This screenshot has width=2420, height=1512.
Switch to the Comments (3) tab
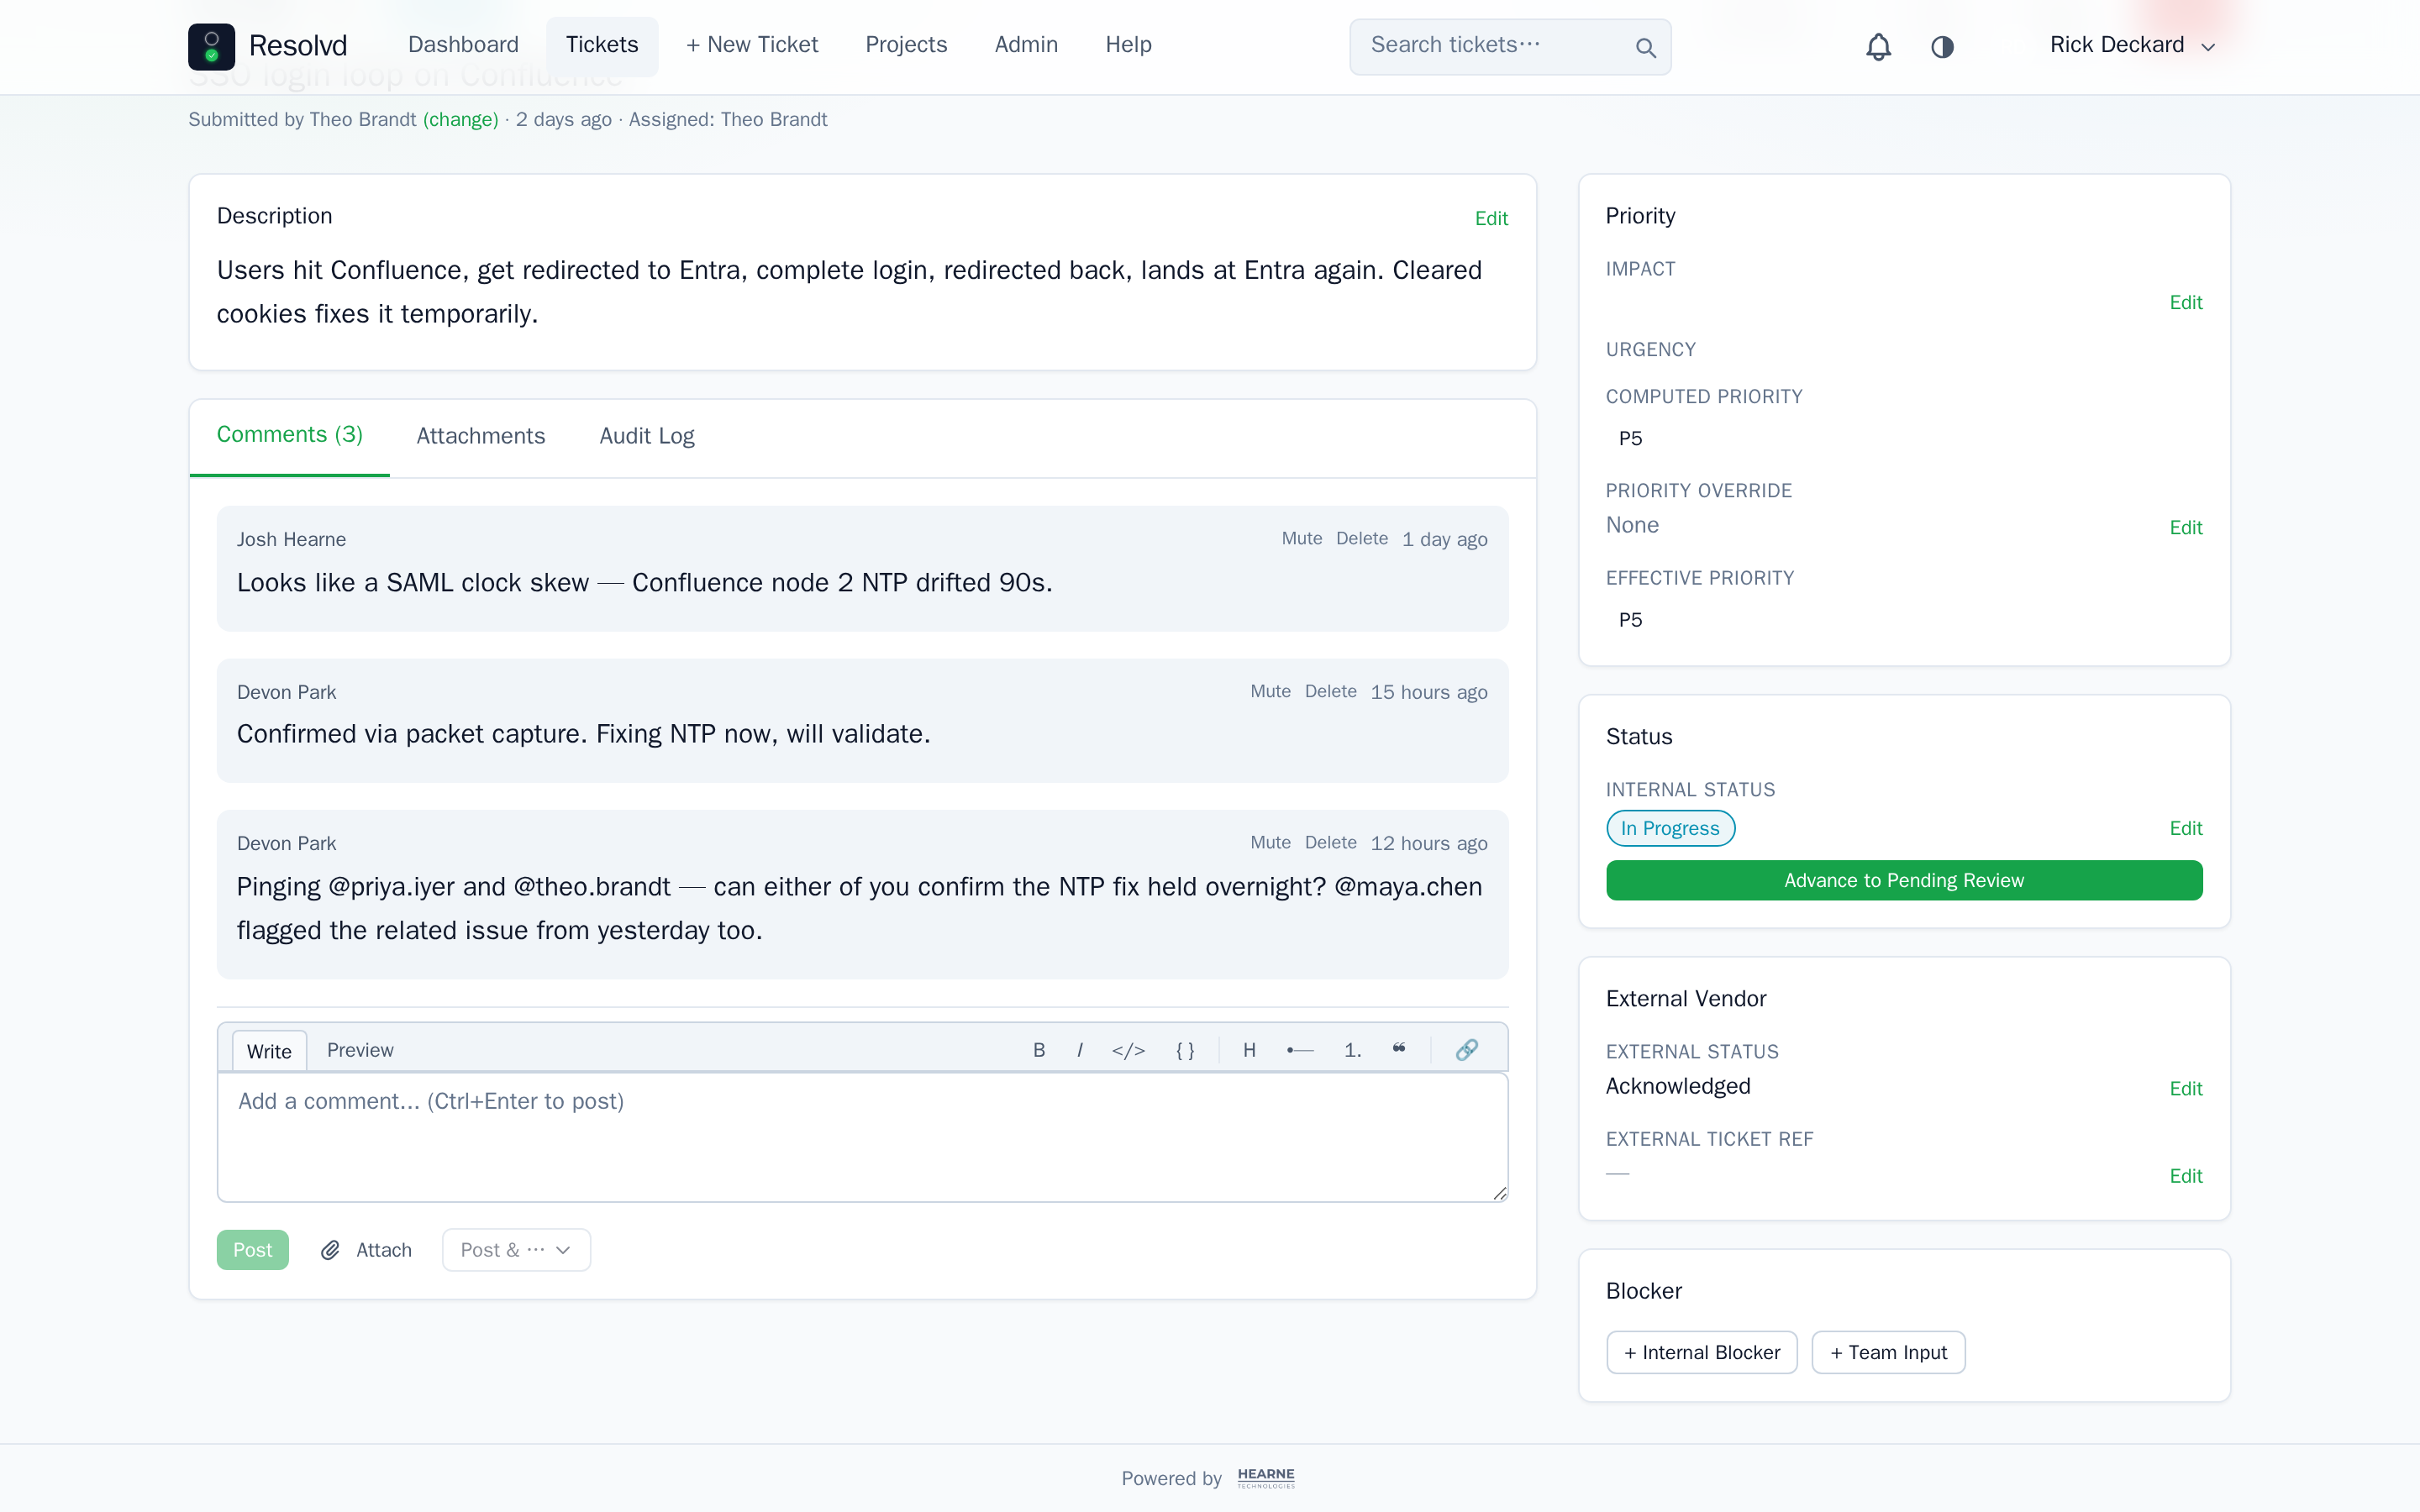(289, 435)
